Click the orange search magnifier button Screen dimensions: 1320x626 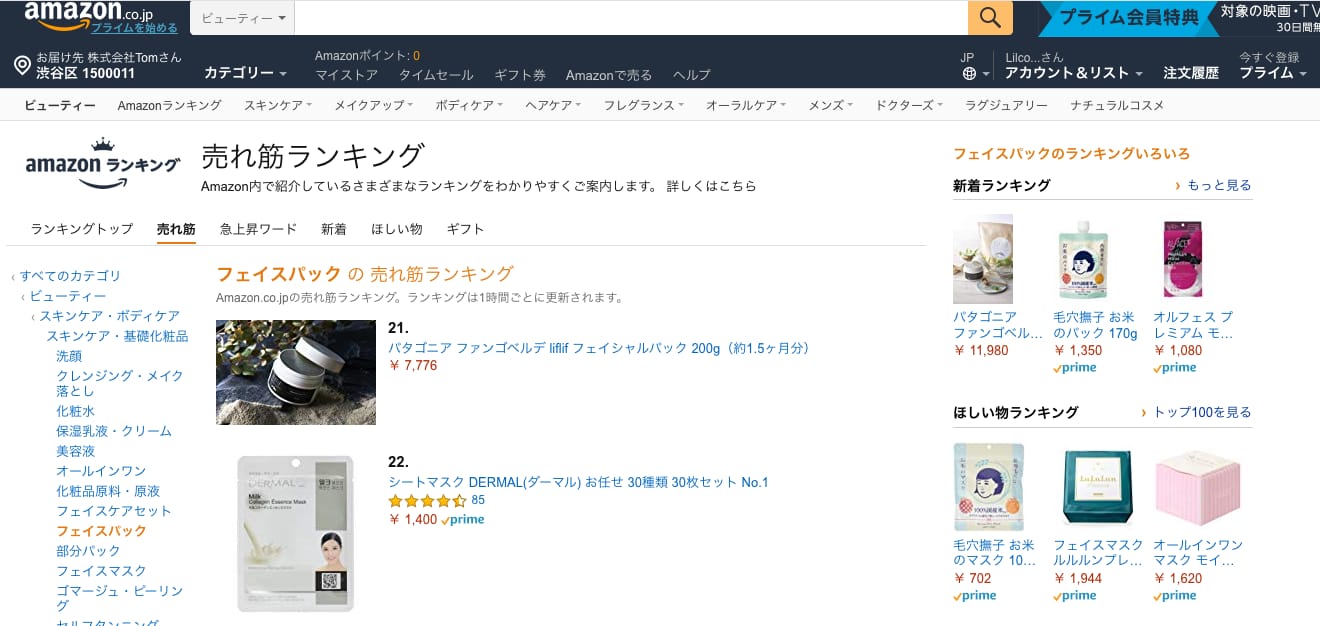pyautogui.click(x=990, y=17)
